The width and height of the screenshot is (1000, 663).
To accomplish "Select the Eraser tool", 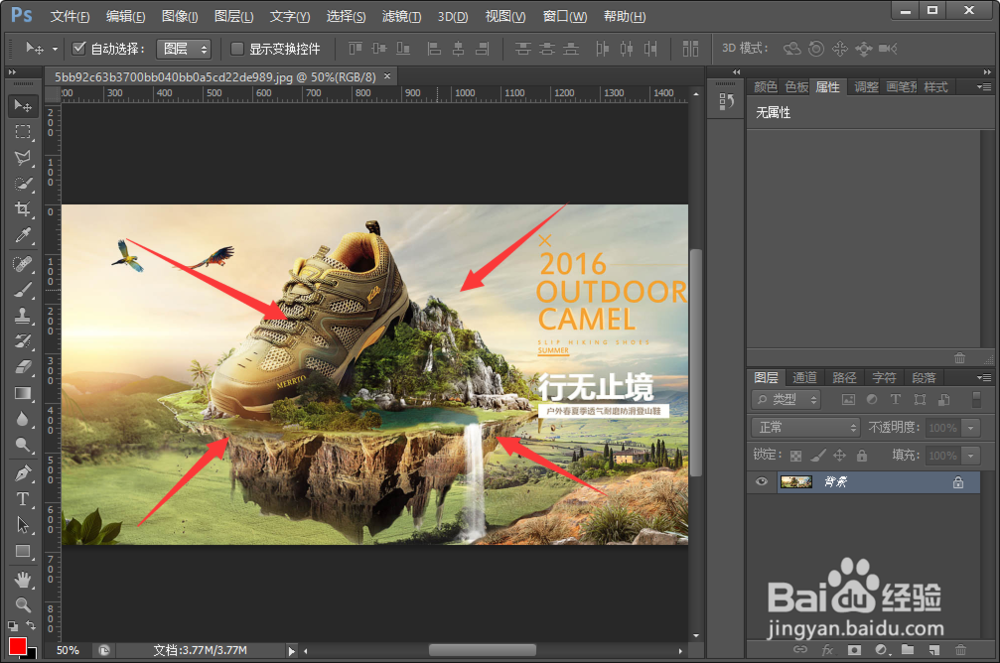I will click(x=23, y=367).
